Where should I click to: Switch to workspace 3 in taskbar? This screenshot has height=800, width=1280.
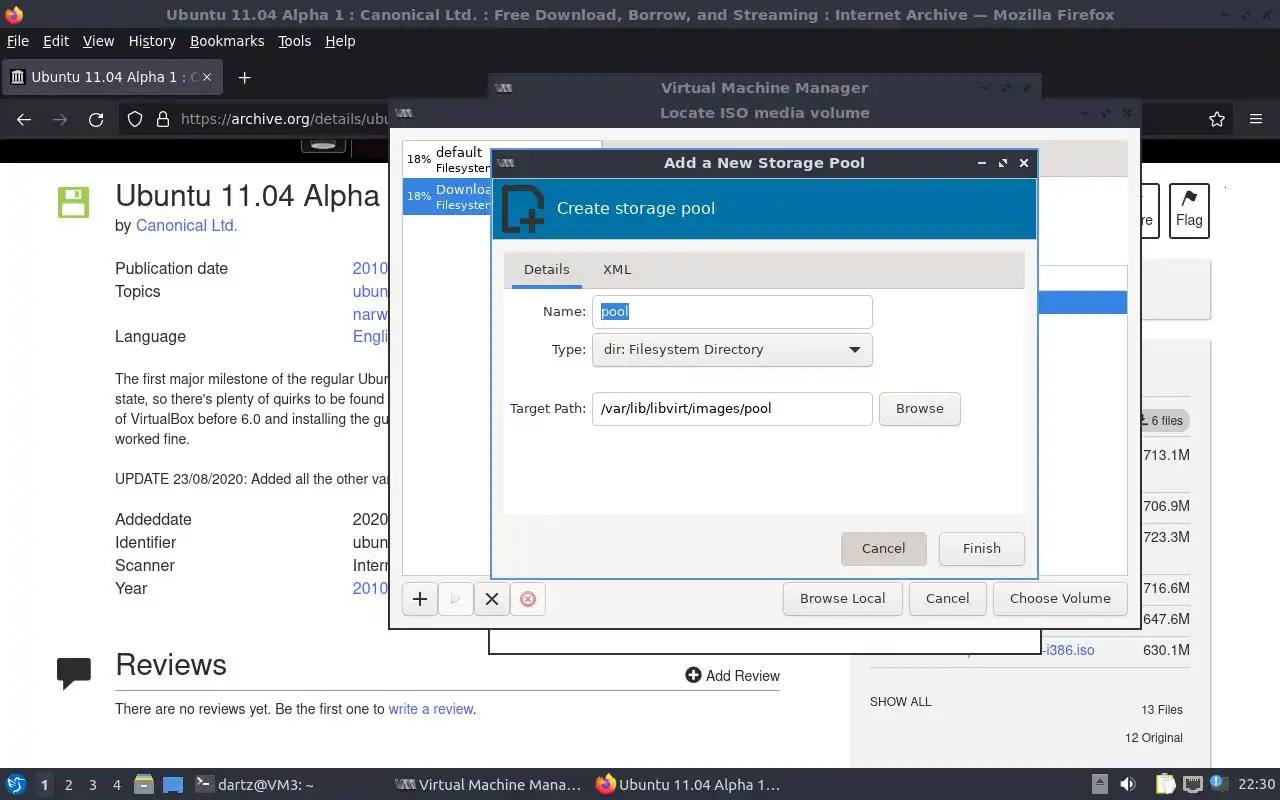[93, 785]
